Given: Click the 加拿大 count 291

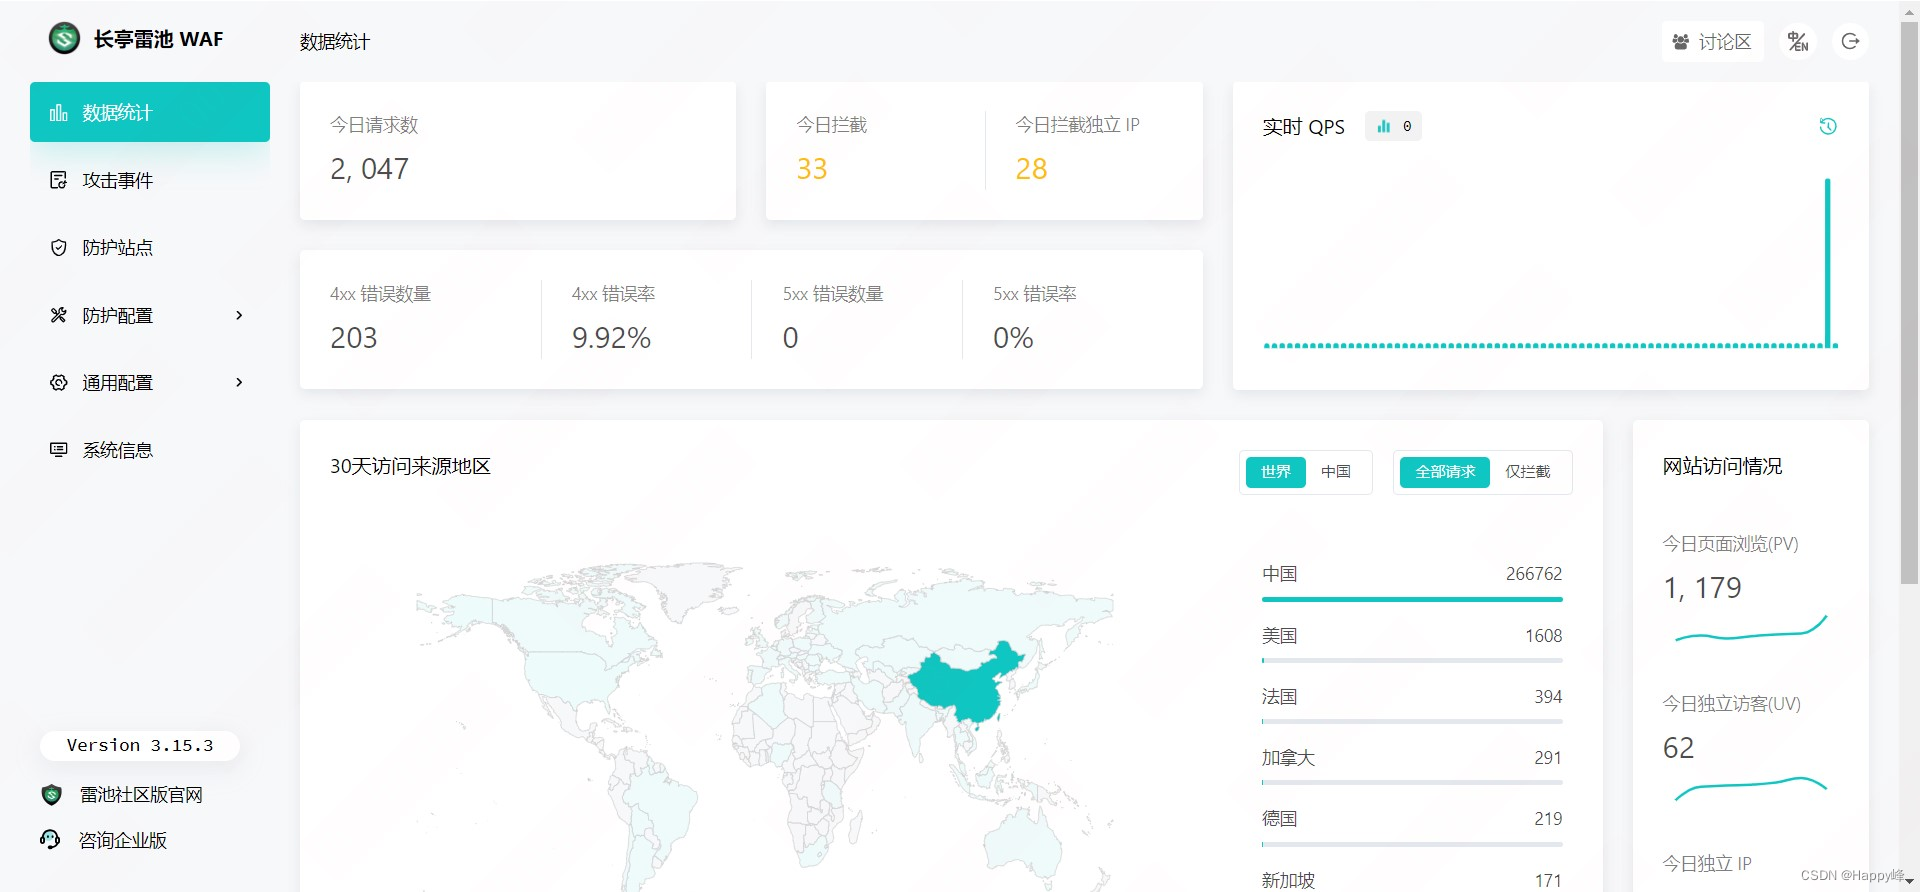Looking at the screenshot, I should [1548, 758].
